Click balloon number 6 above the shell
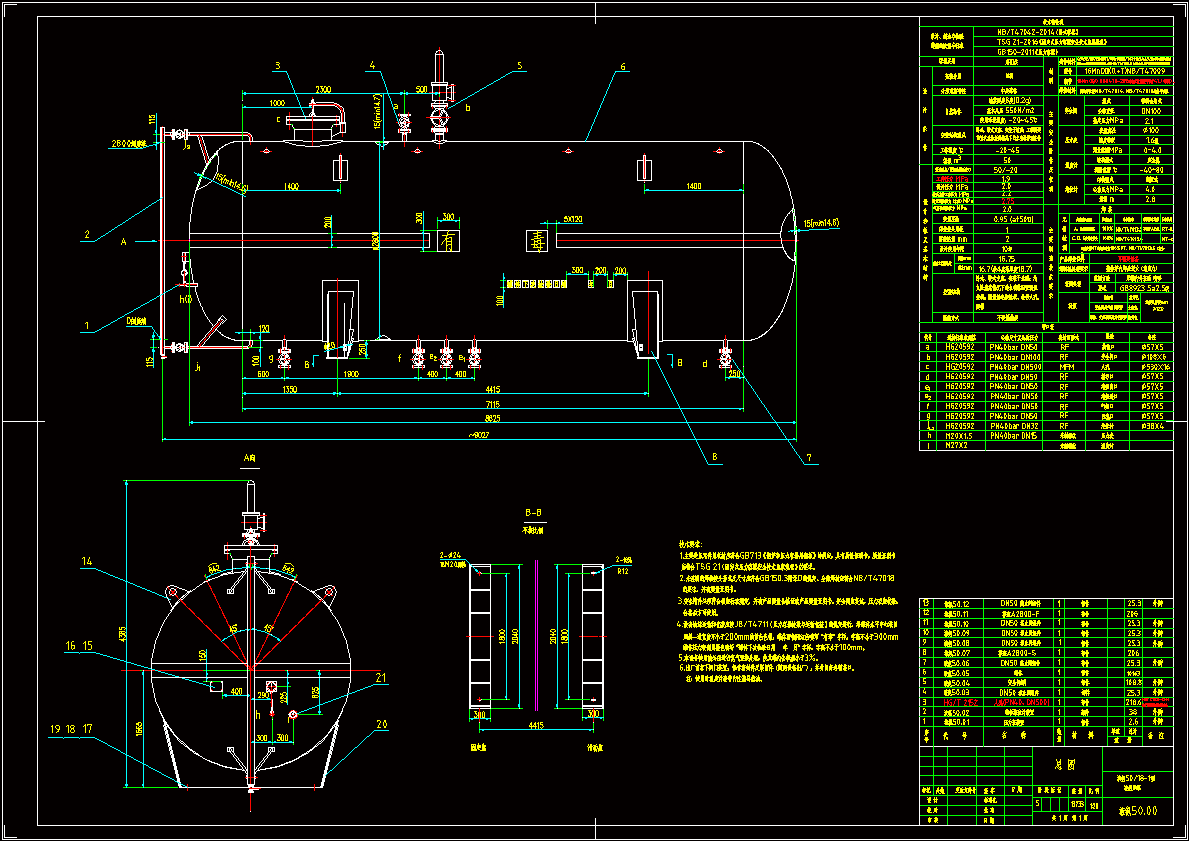This screenshot has height=841, width=1189. pyautogui.click(x=623, y=66)
